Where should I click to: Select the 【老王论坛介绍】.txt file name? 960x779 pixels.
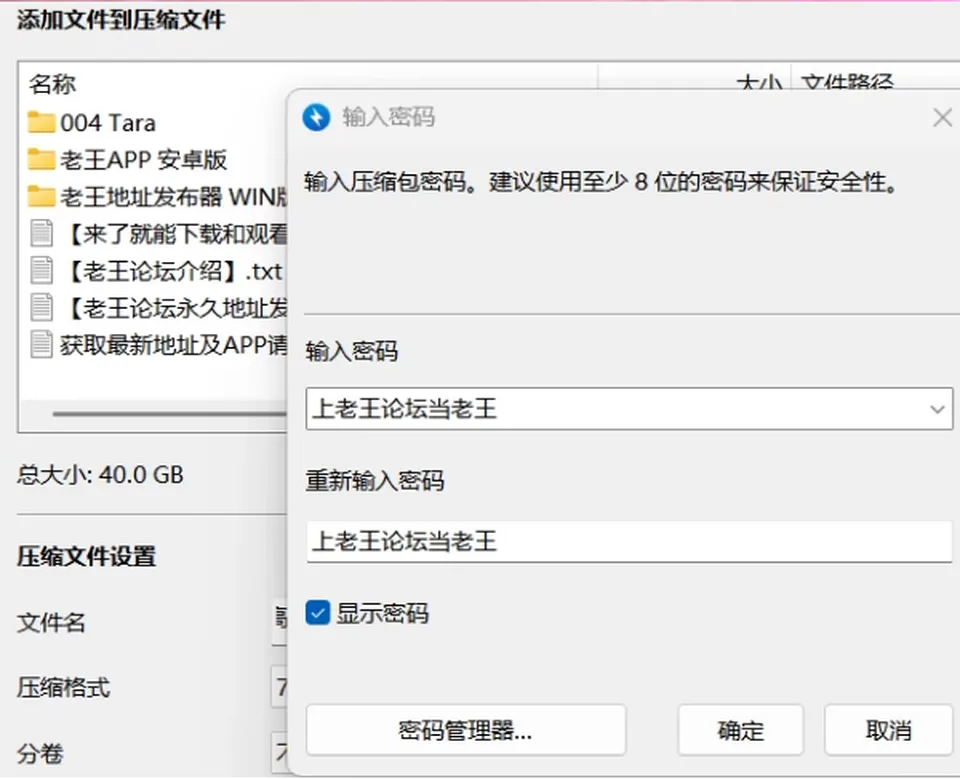(174, 271)
